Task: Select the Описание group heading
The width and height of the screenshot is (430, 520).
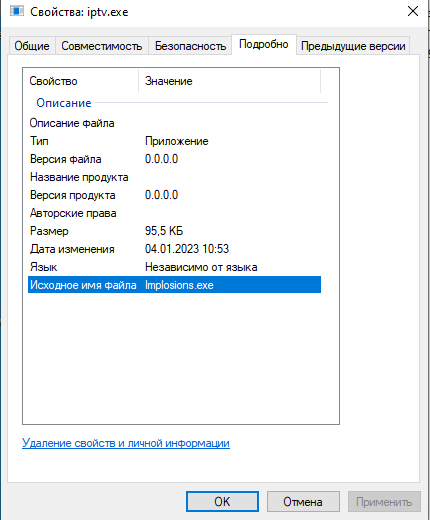Action: (x=64, y=103)
